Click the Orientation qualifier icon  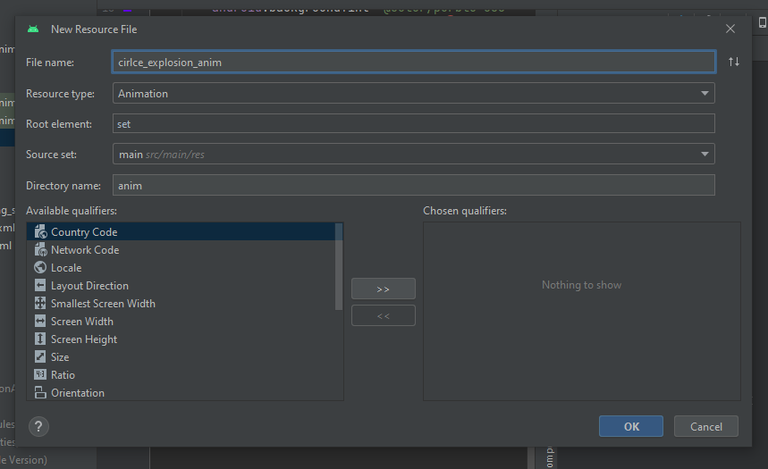40,393
